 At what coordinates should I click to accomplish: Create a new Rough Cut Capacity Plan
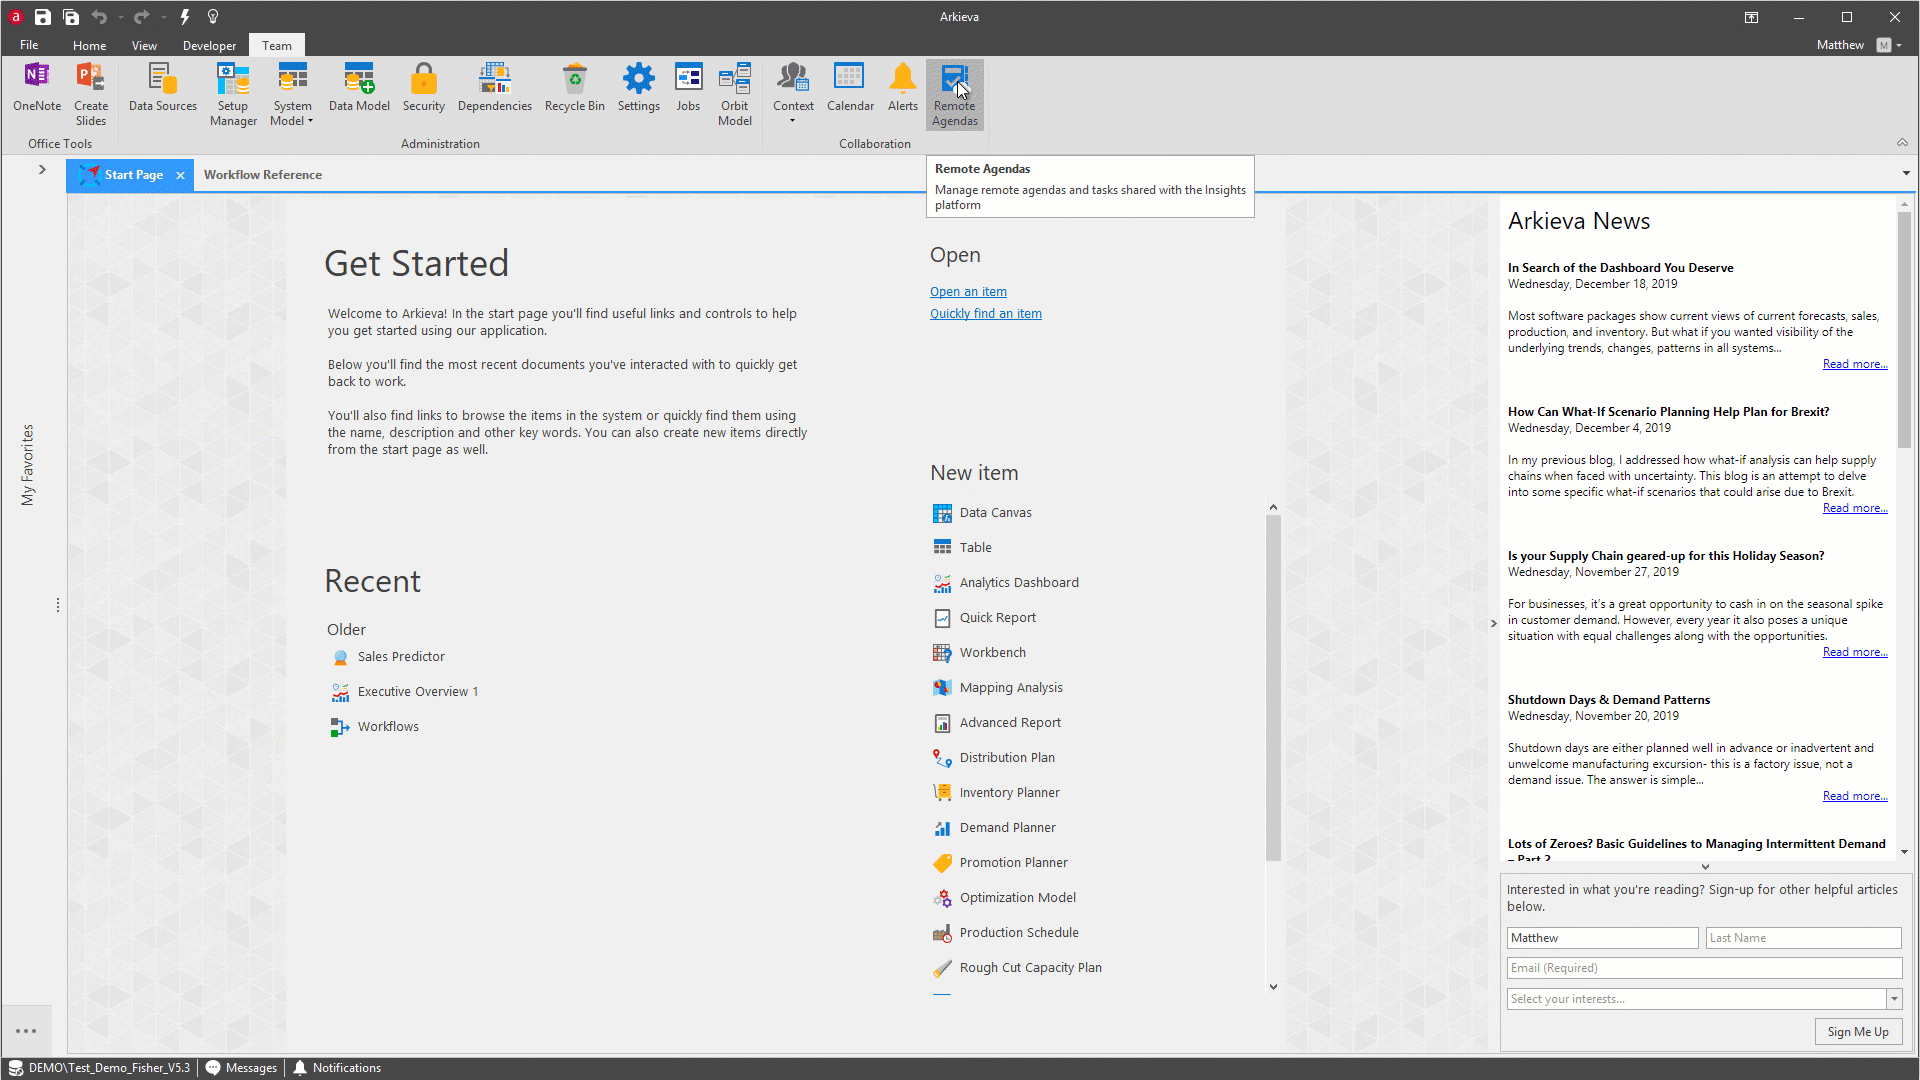pyautogui.click(x=1017, y=968)
